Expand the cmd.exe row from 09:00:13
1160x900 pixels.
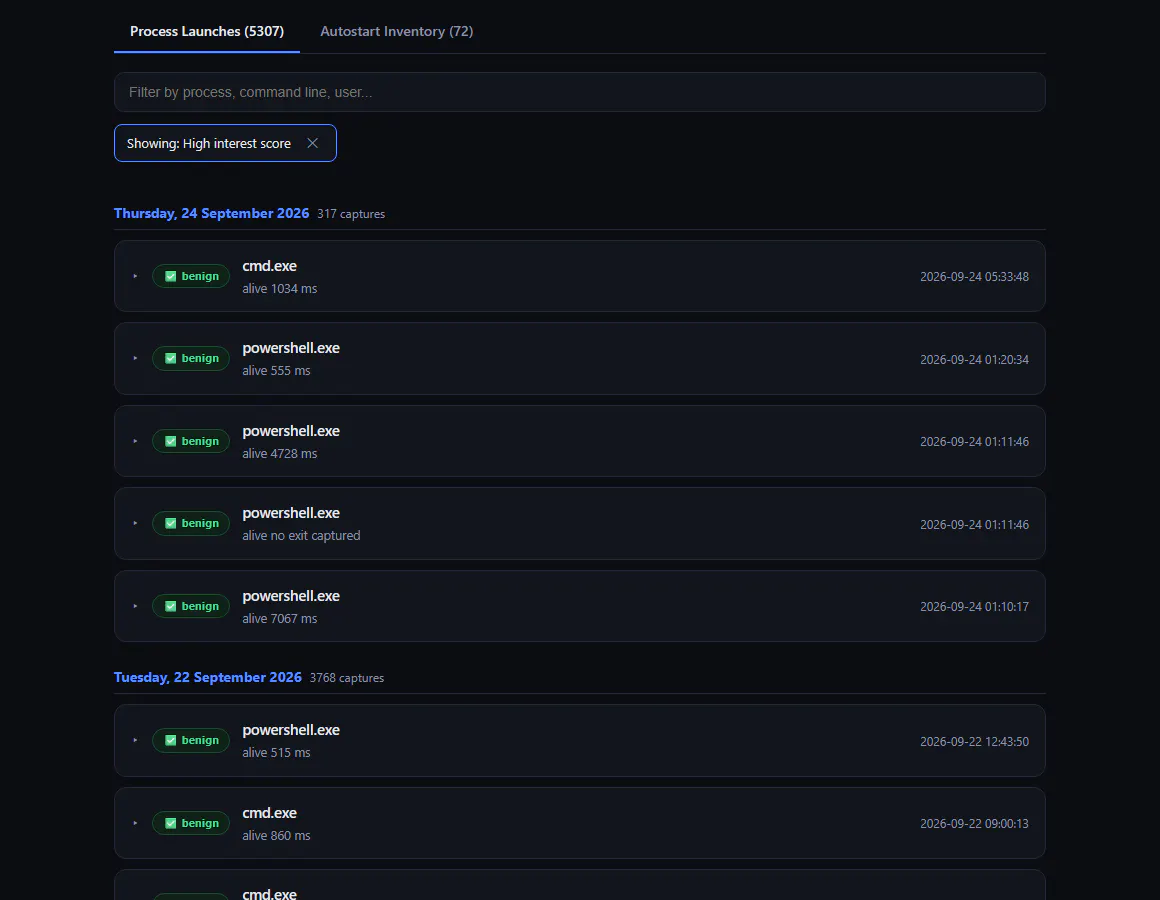[x=135, y=822]
